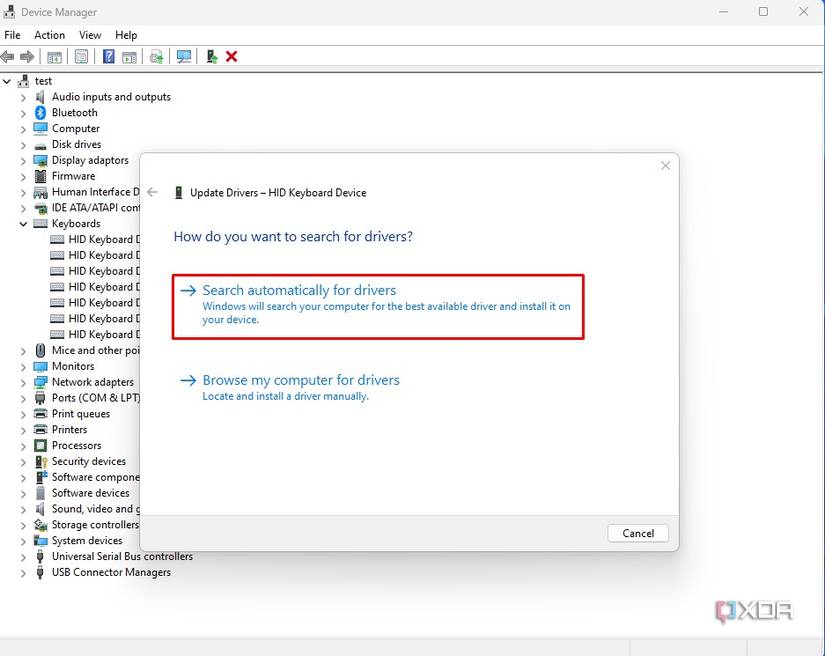
Task: Expand the USB Connector Managers node
Action: (23, 573)
